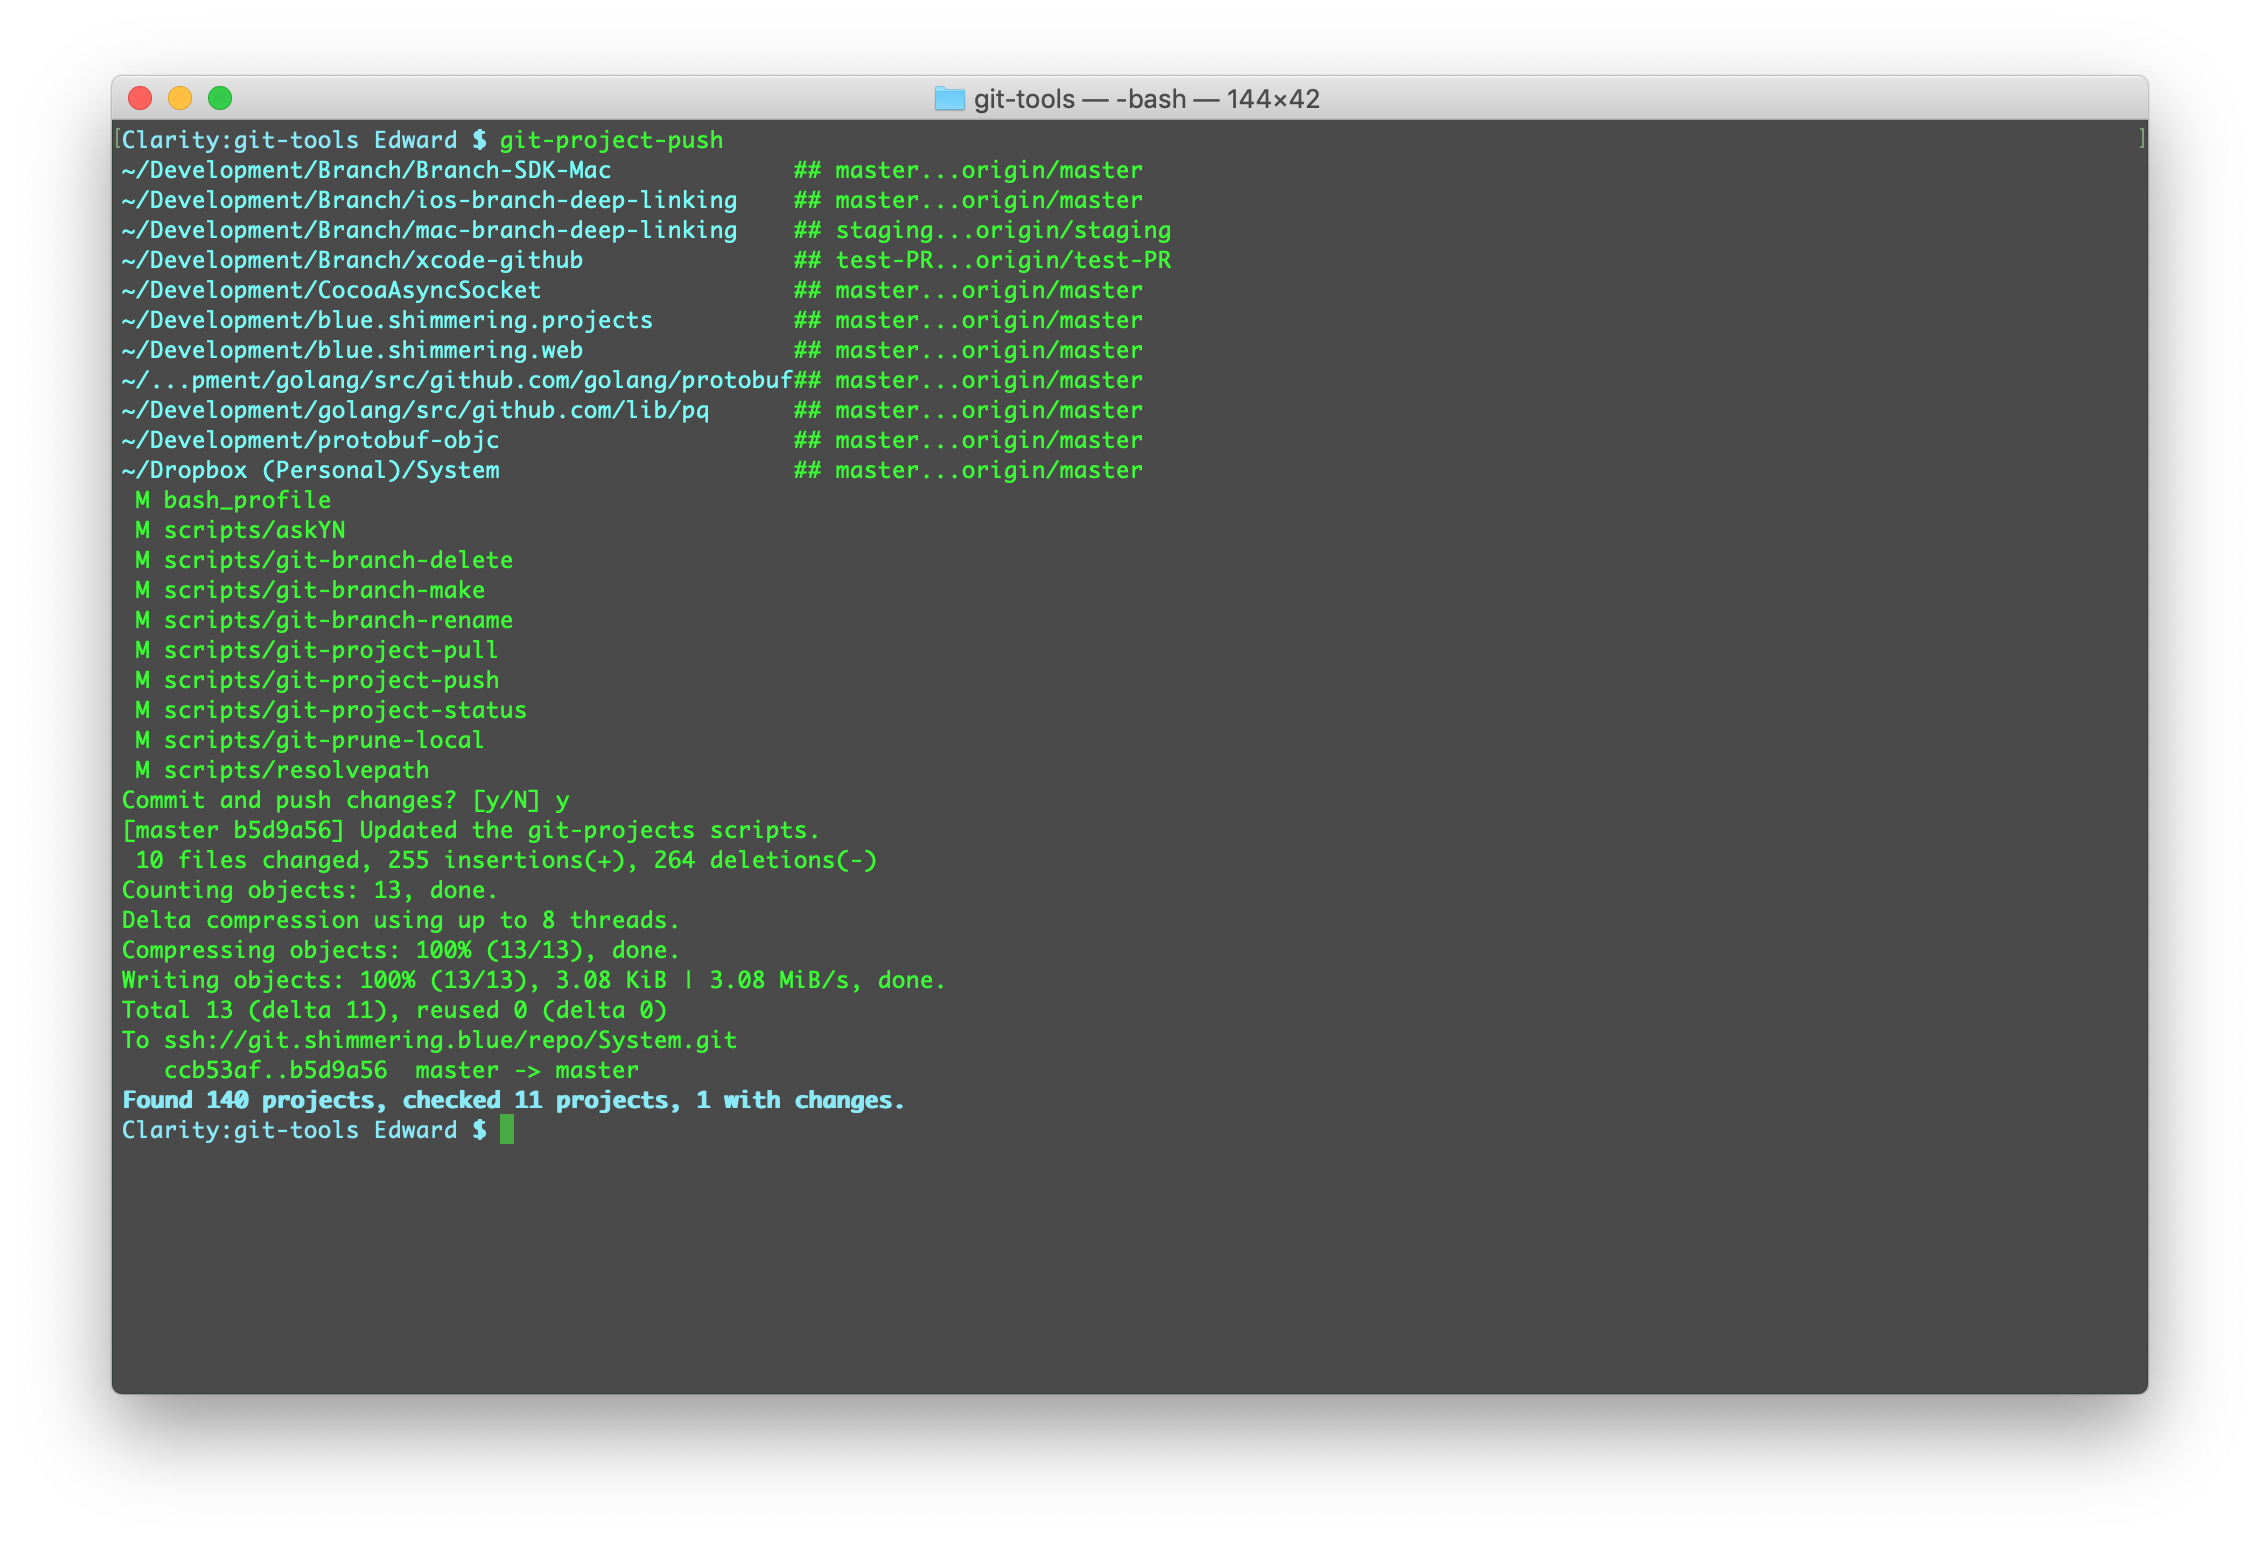
Task: Click the git-project-push command text
Action: click(x=611, y=140)
